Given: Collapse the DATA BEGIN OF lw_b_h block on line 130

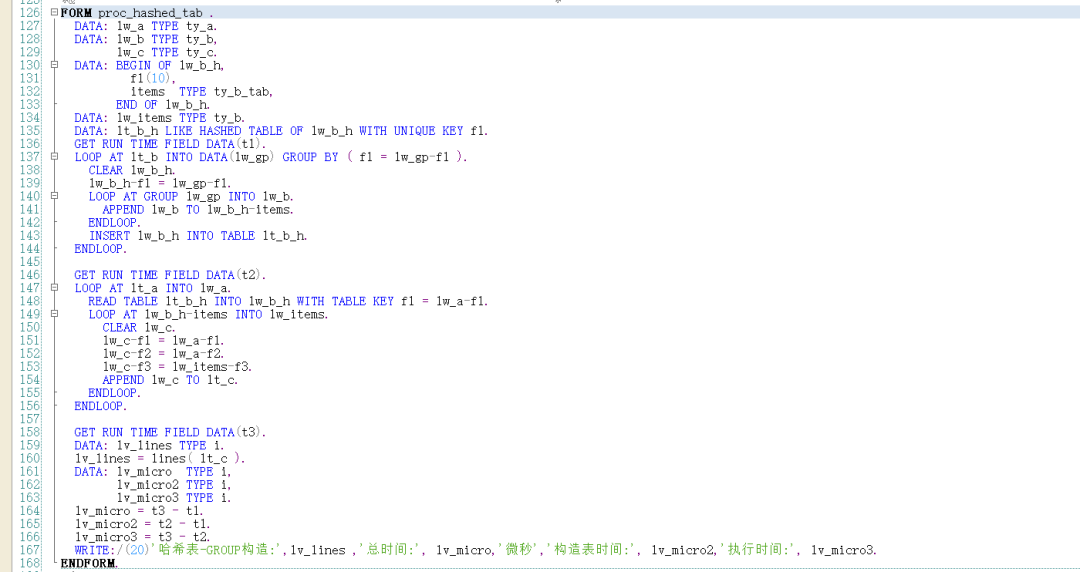Looking at the screenshot, I should [54, 65].
